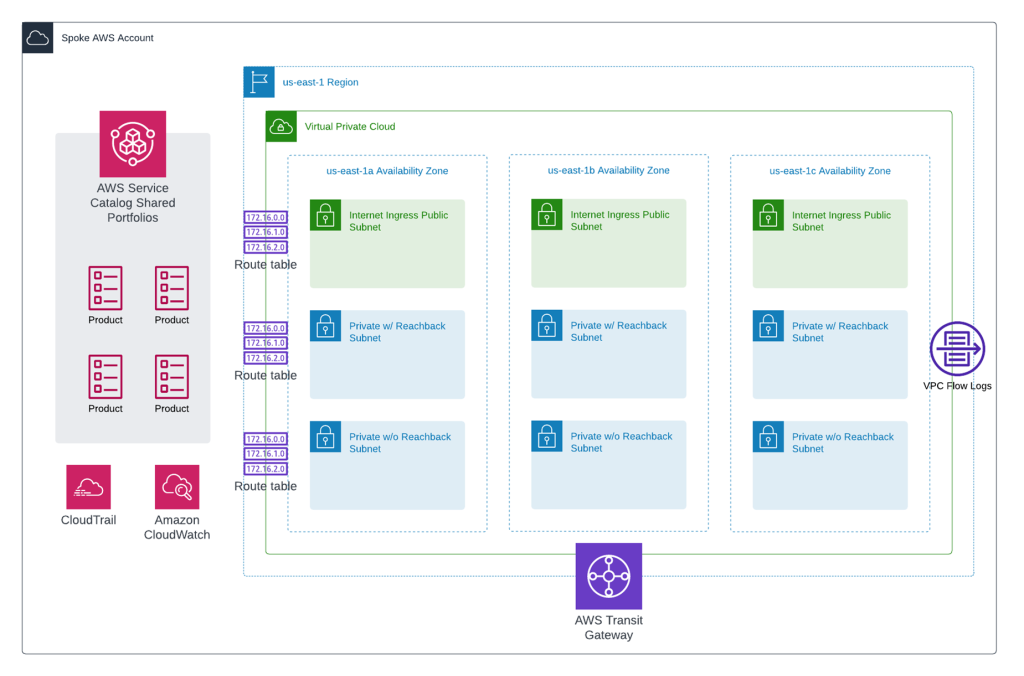Click the Spoke AWS Account cloud icon
Viewport: 1024px width, 676px height.
(37, 37)
